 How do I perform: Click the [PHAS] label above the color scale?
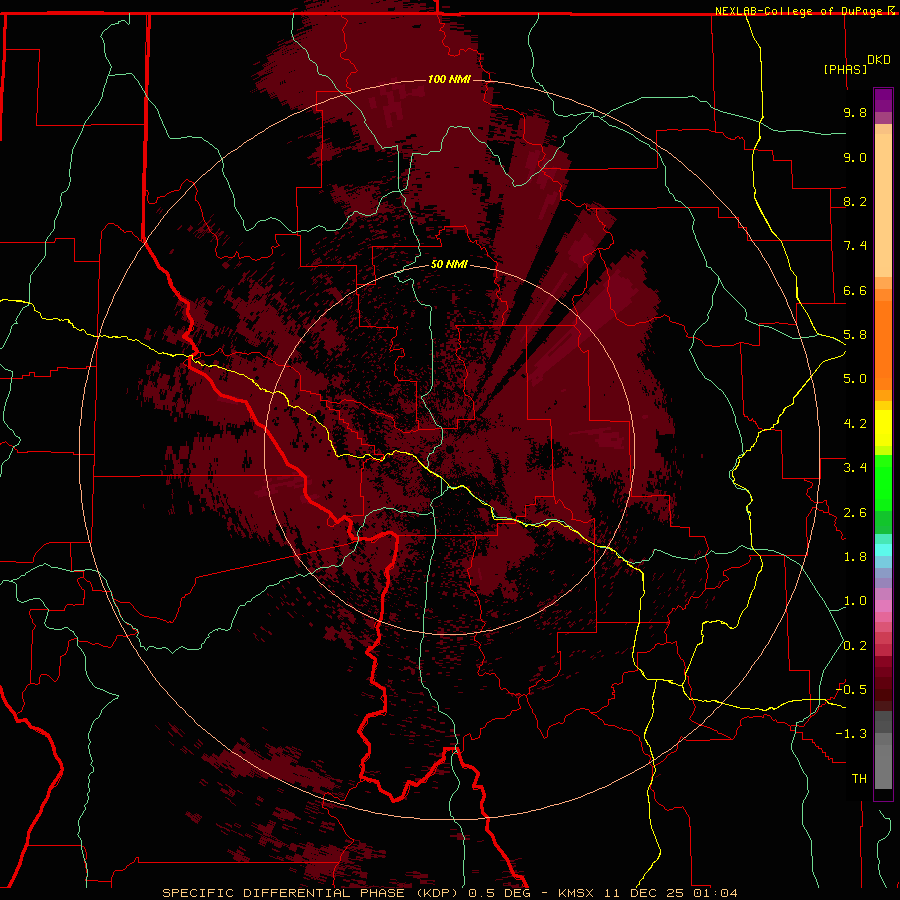[845, 70]
